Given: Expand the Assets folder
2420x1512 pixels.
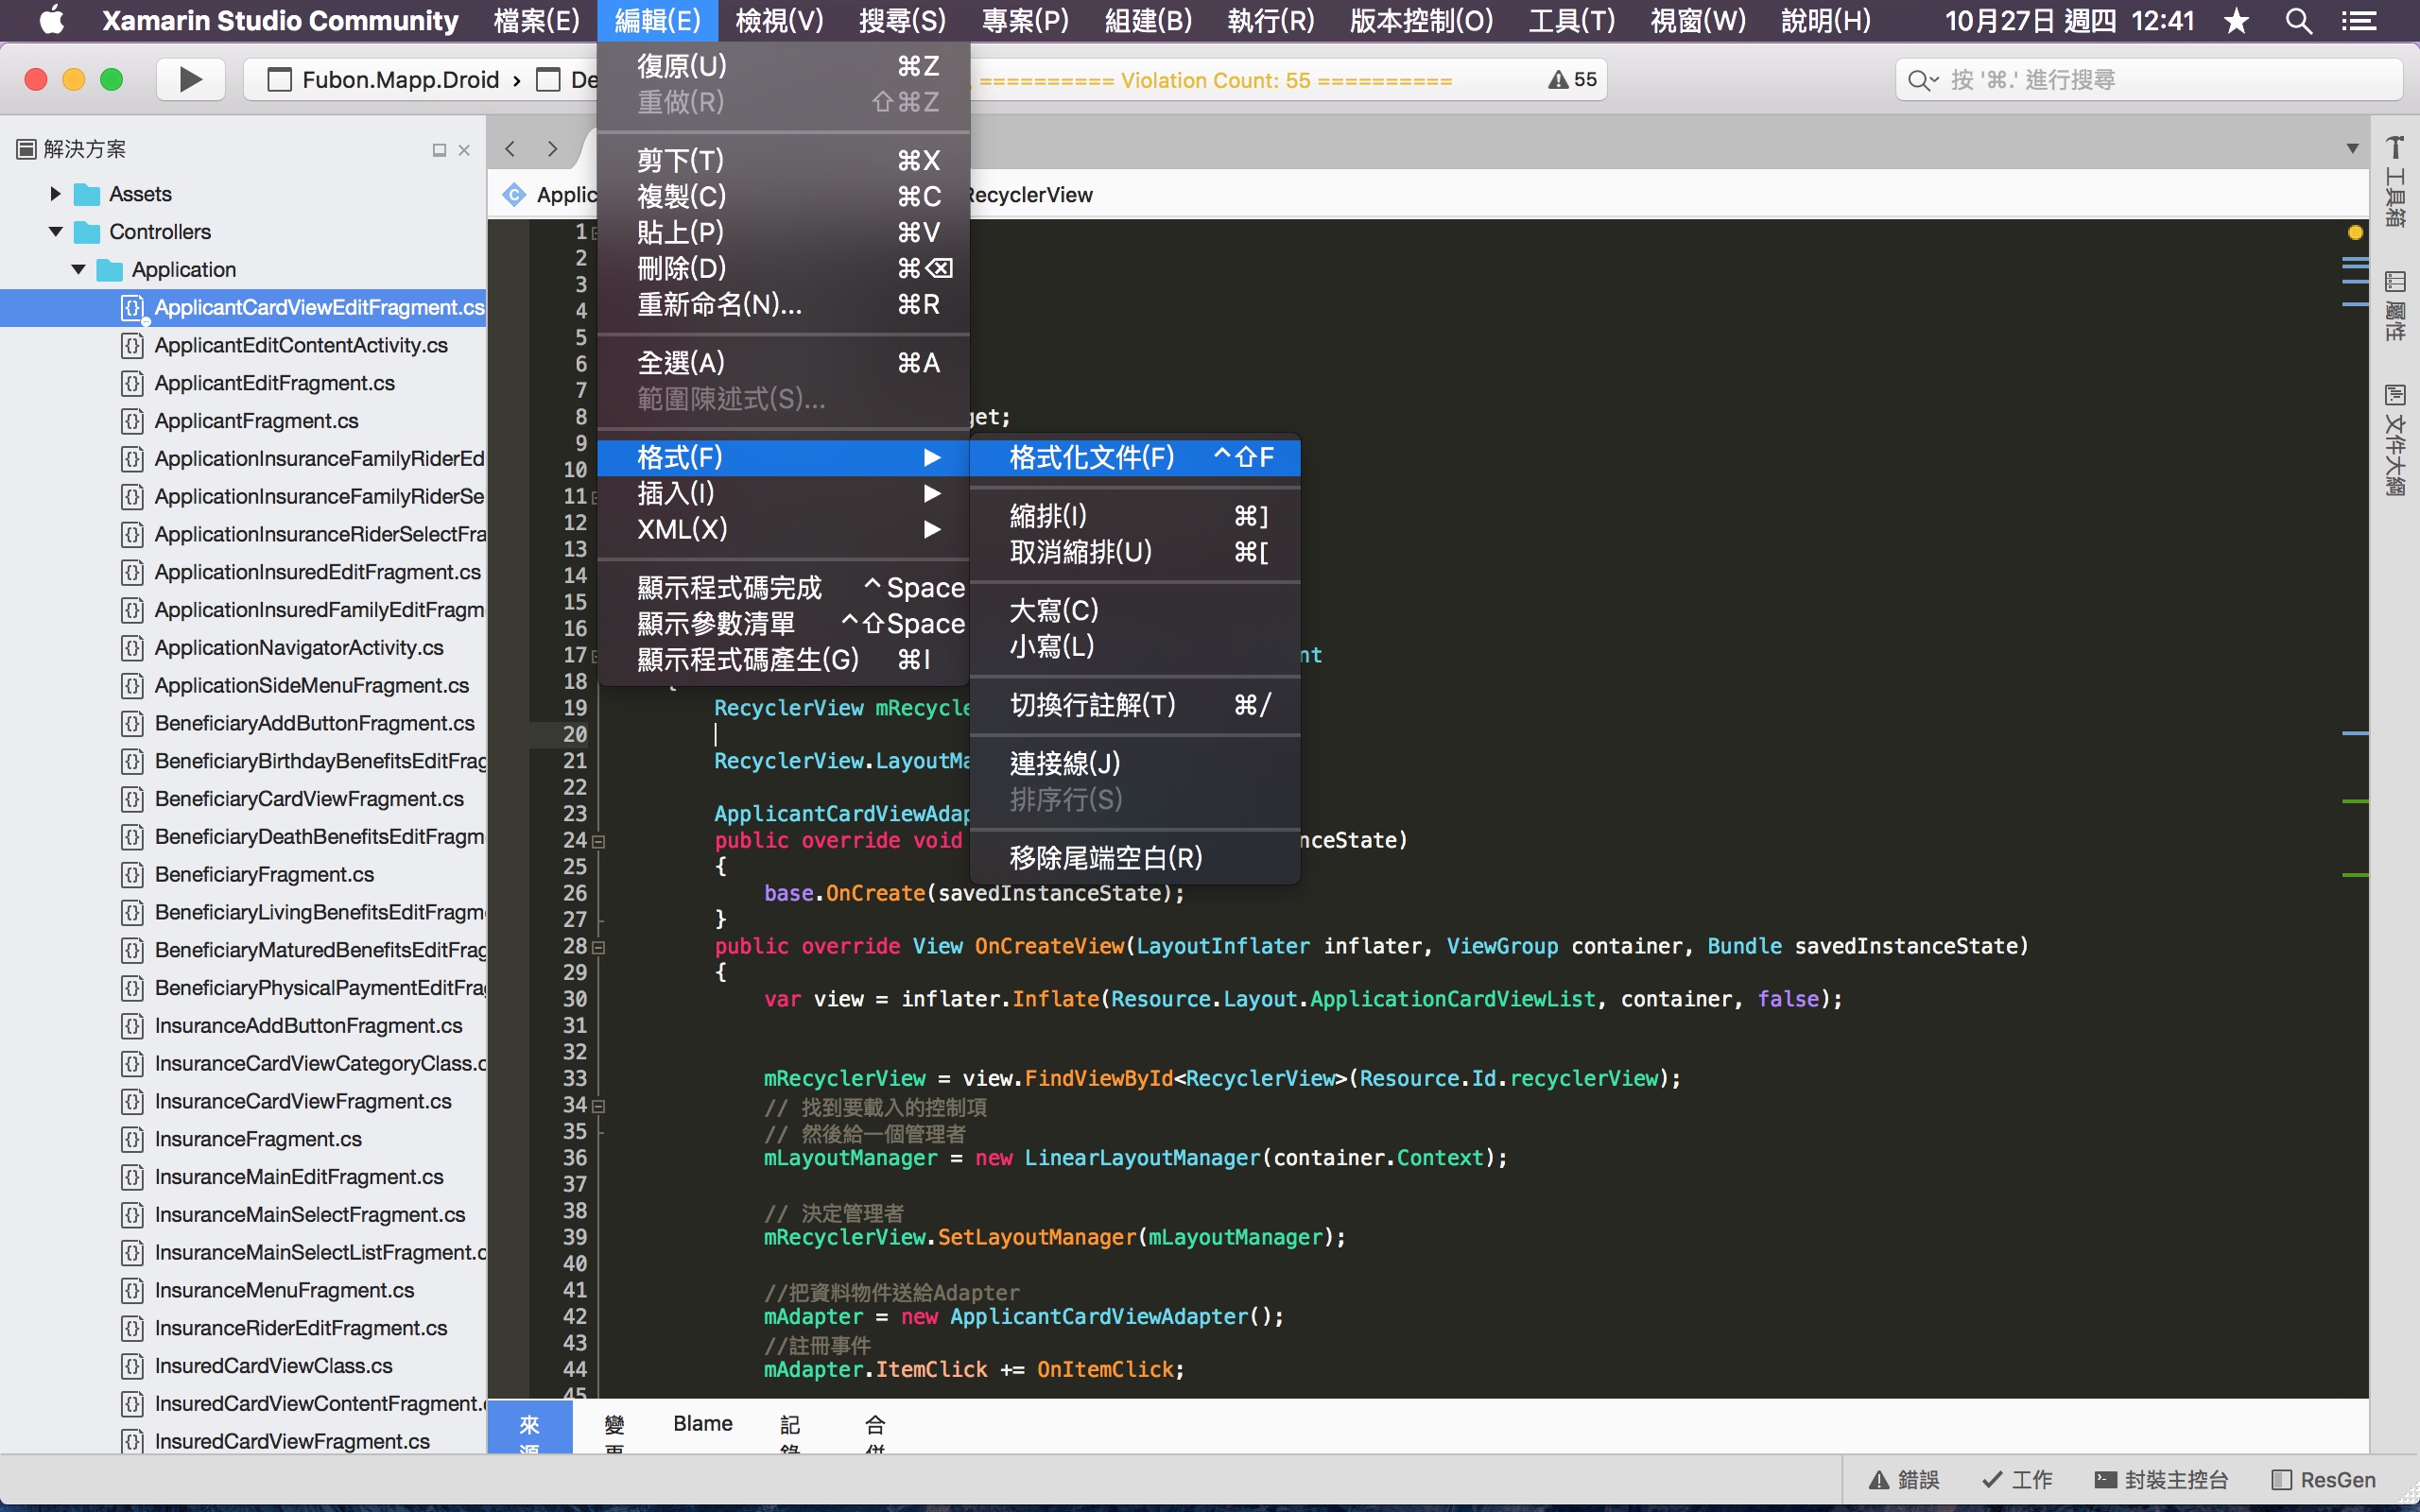Looking at the screenshot, I should click(x=56, y=194).
